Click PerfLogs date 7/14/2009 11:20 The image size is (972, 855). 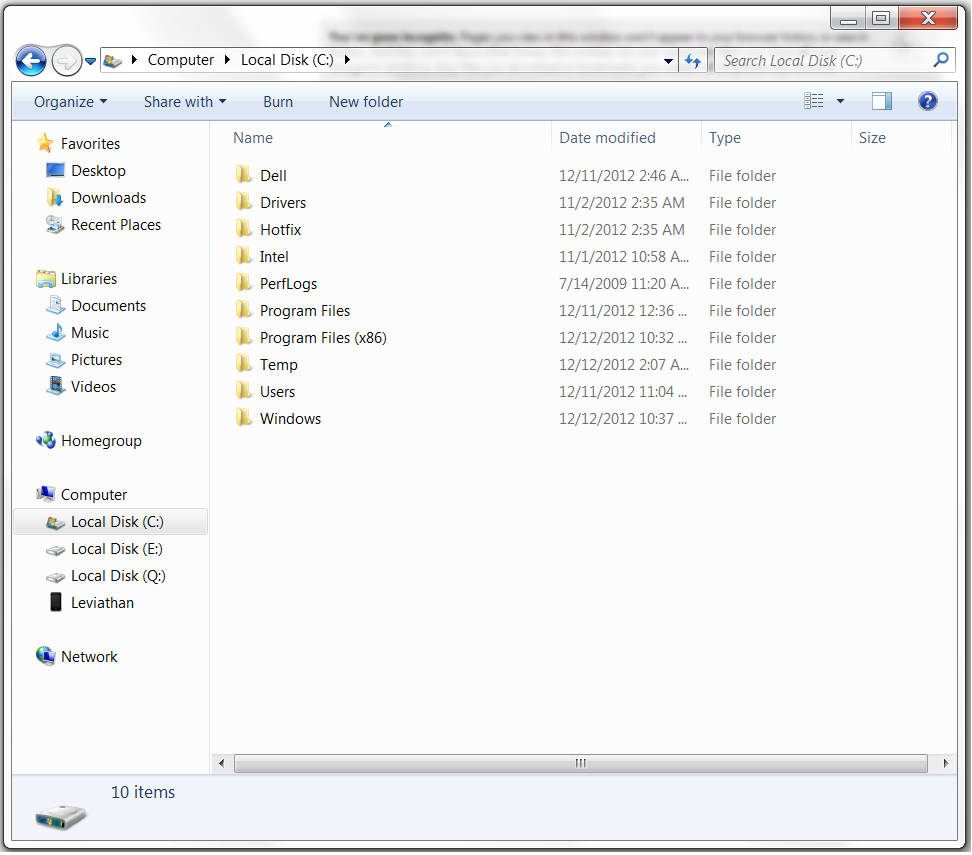coord(624,284)
